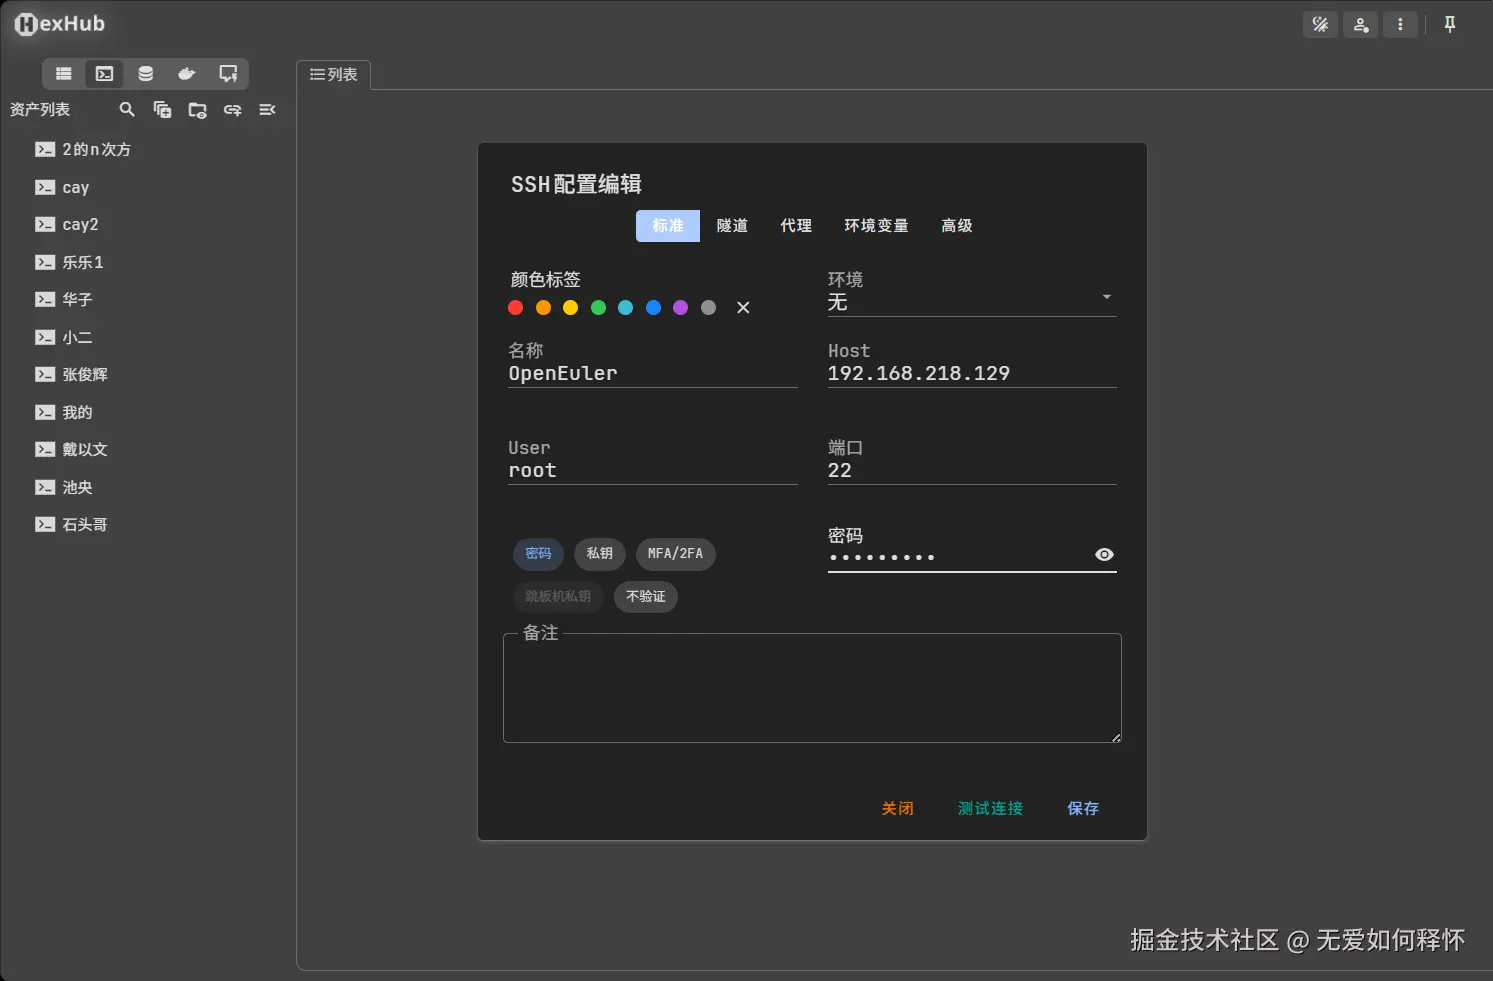
Task: Switch to the table list view icon
Action: 64,74
